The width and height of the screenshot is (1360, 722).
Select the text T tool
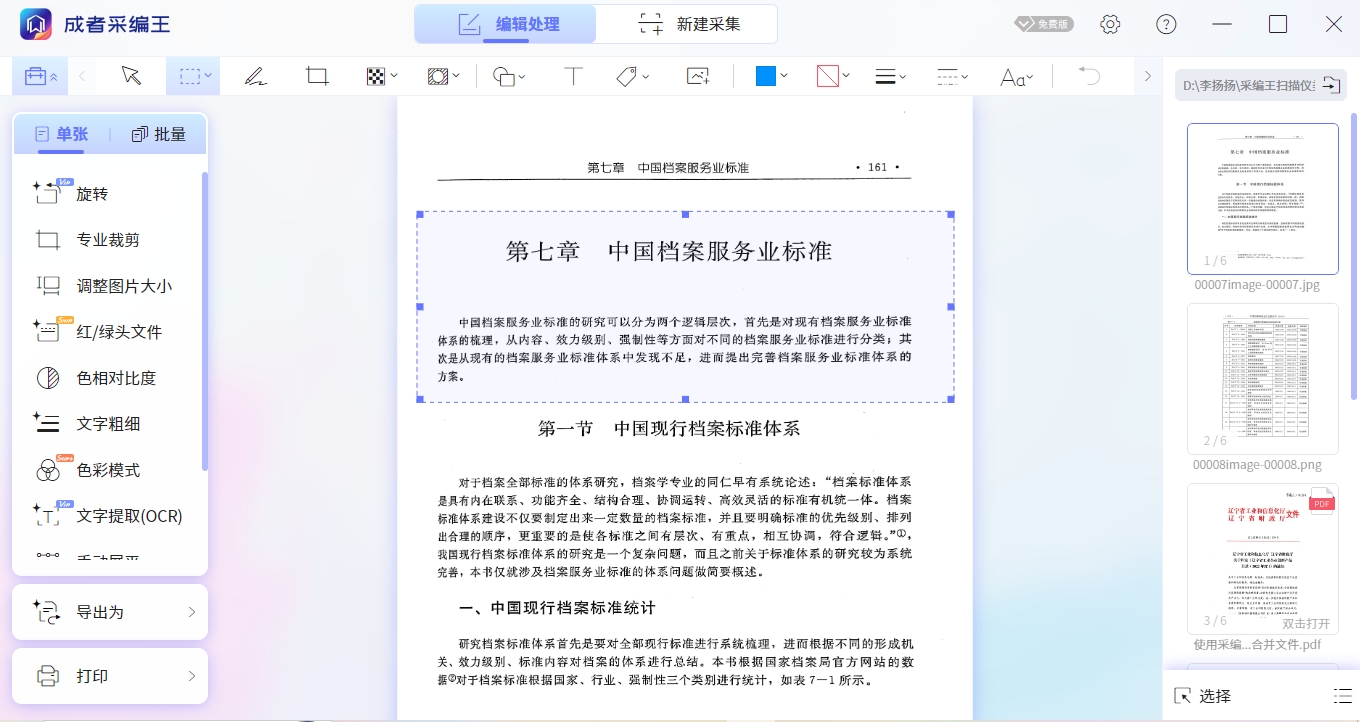[573, 76]
